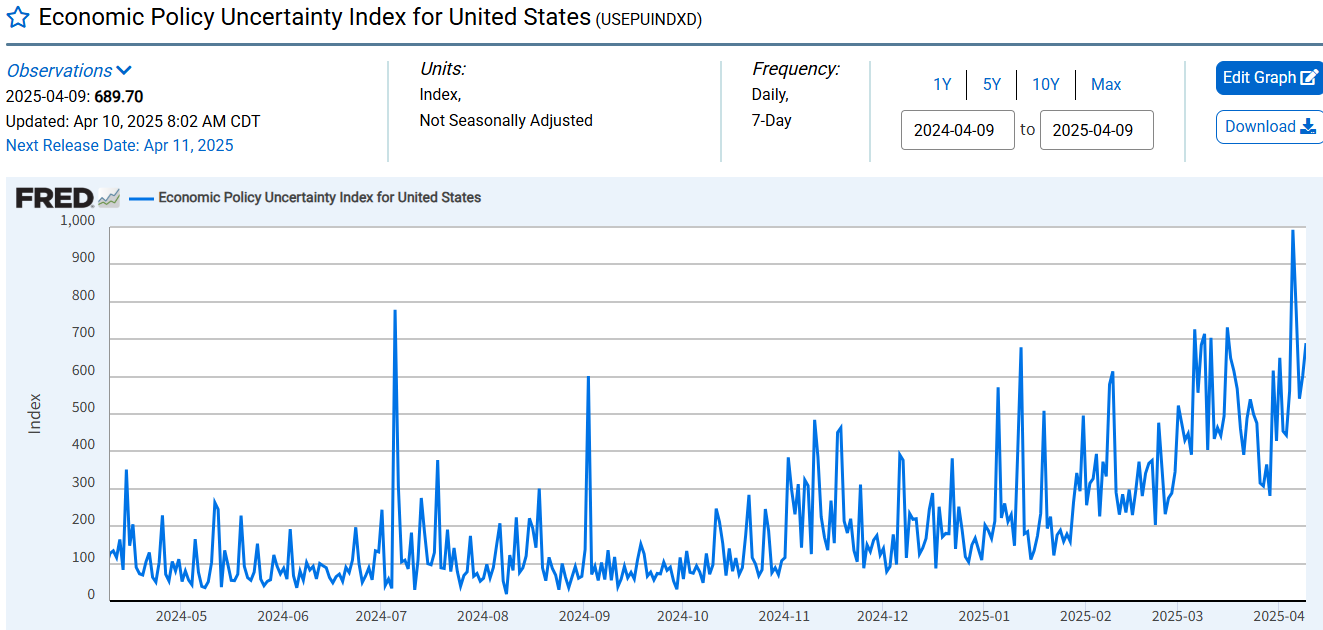Open Next Release Date Apr 11, 2025 link
This screenshot has width=1323, height=630.
pyautogui.click(x=120, y=145)
